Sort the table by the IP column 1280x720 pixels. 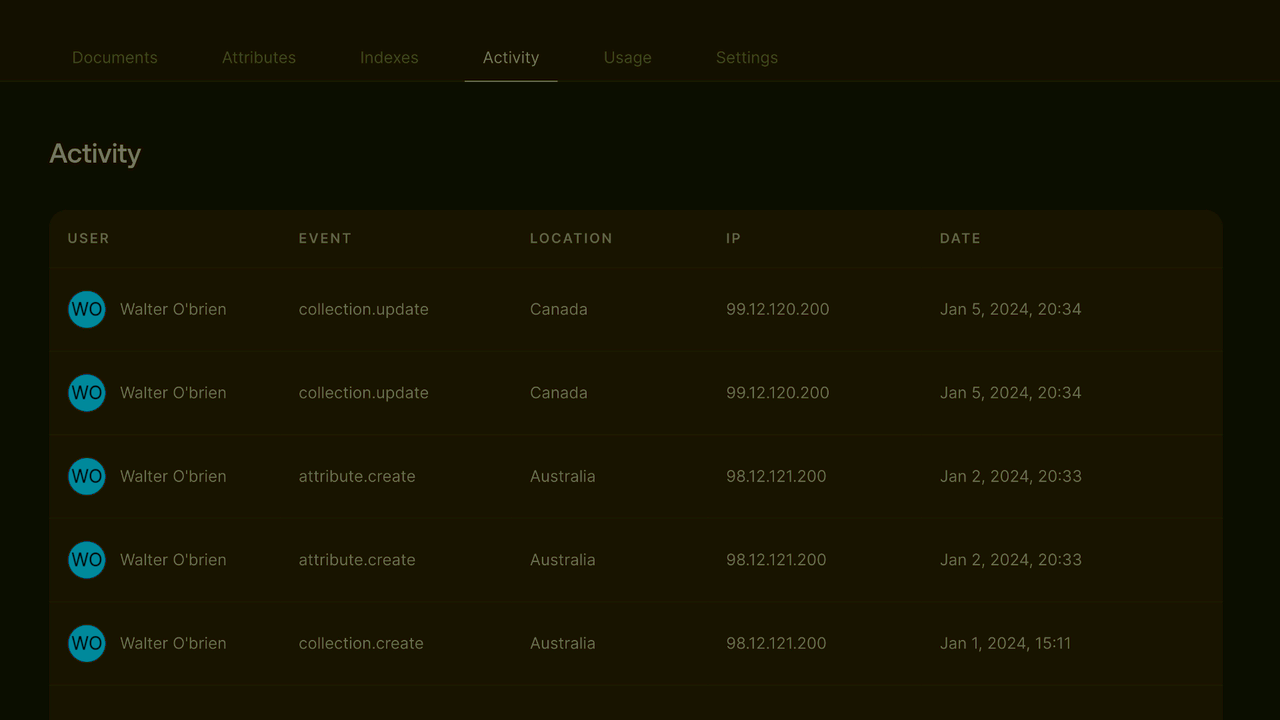(x=733, y=238)
